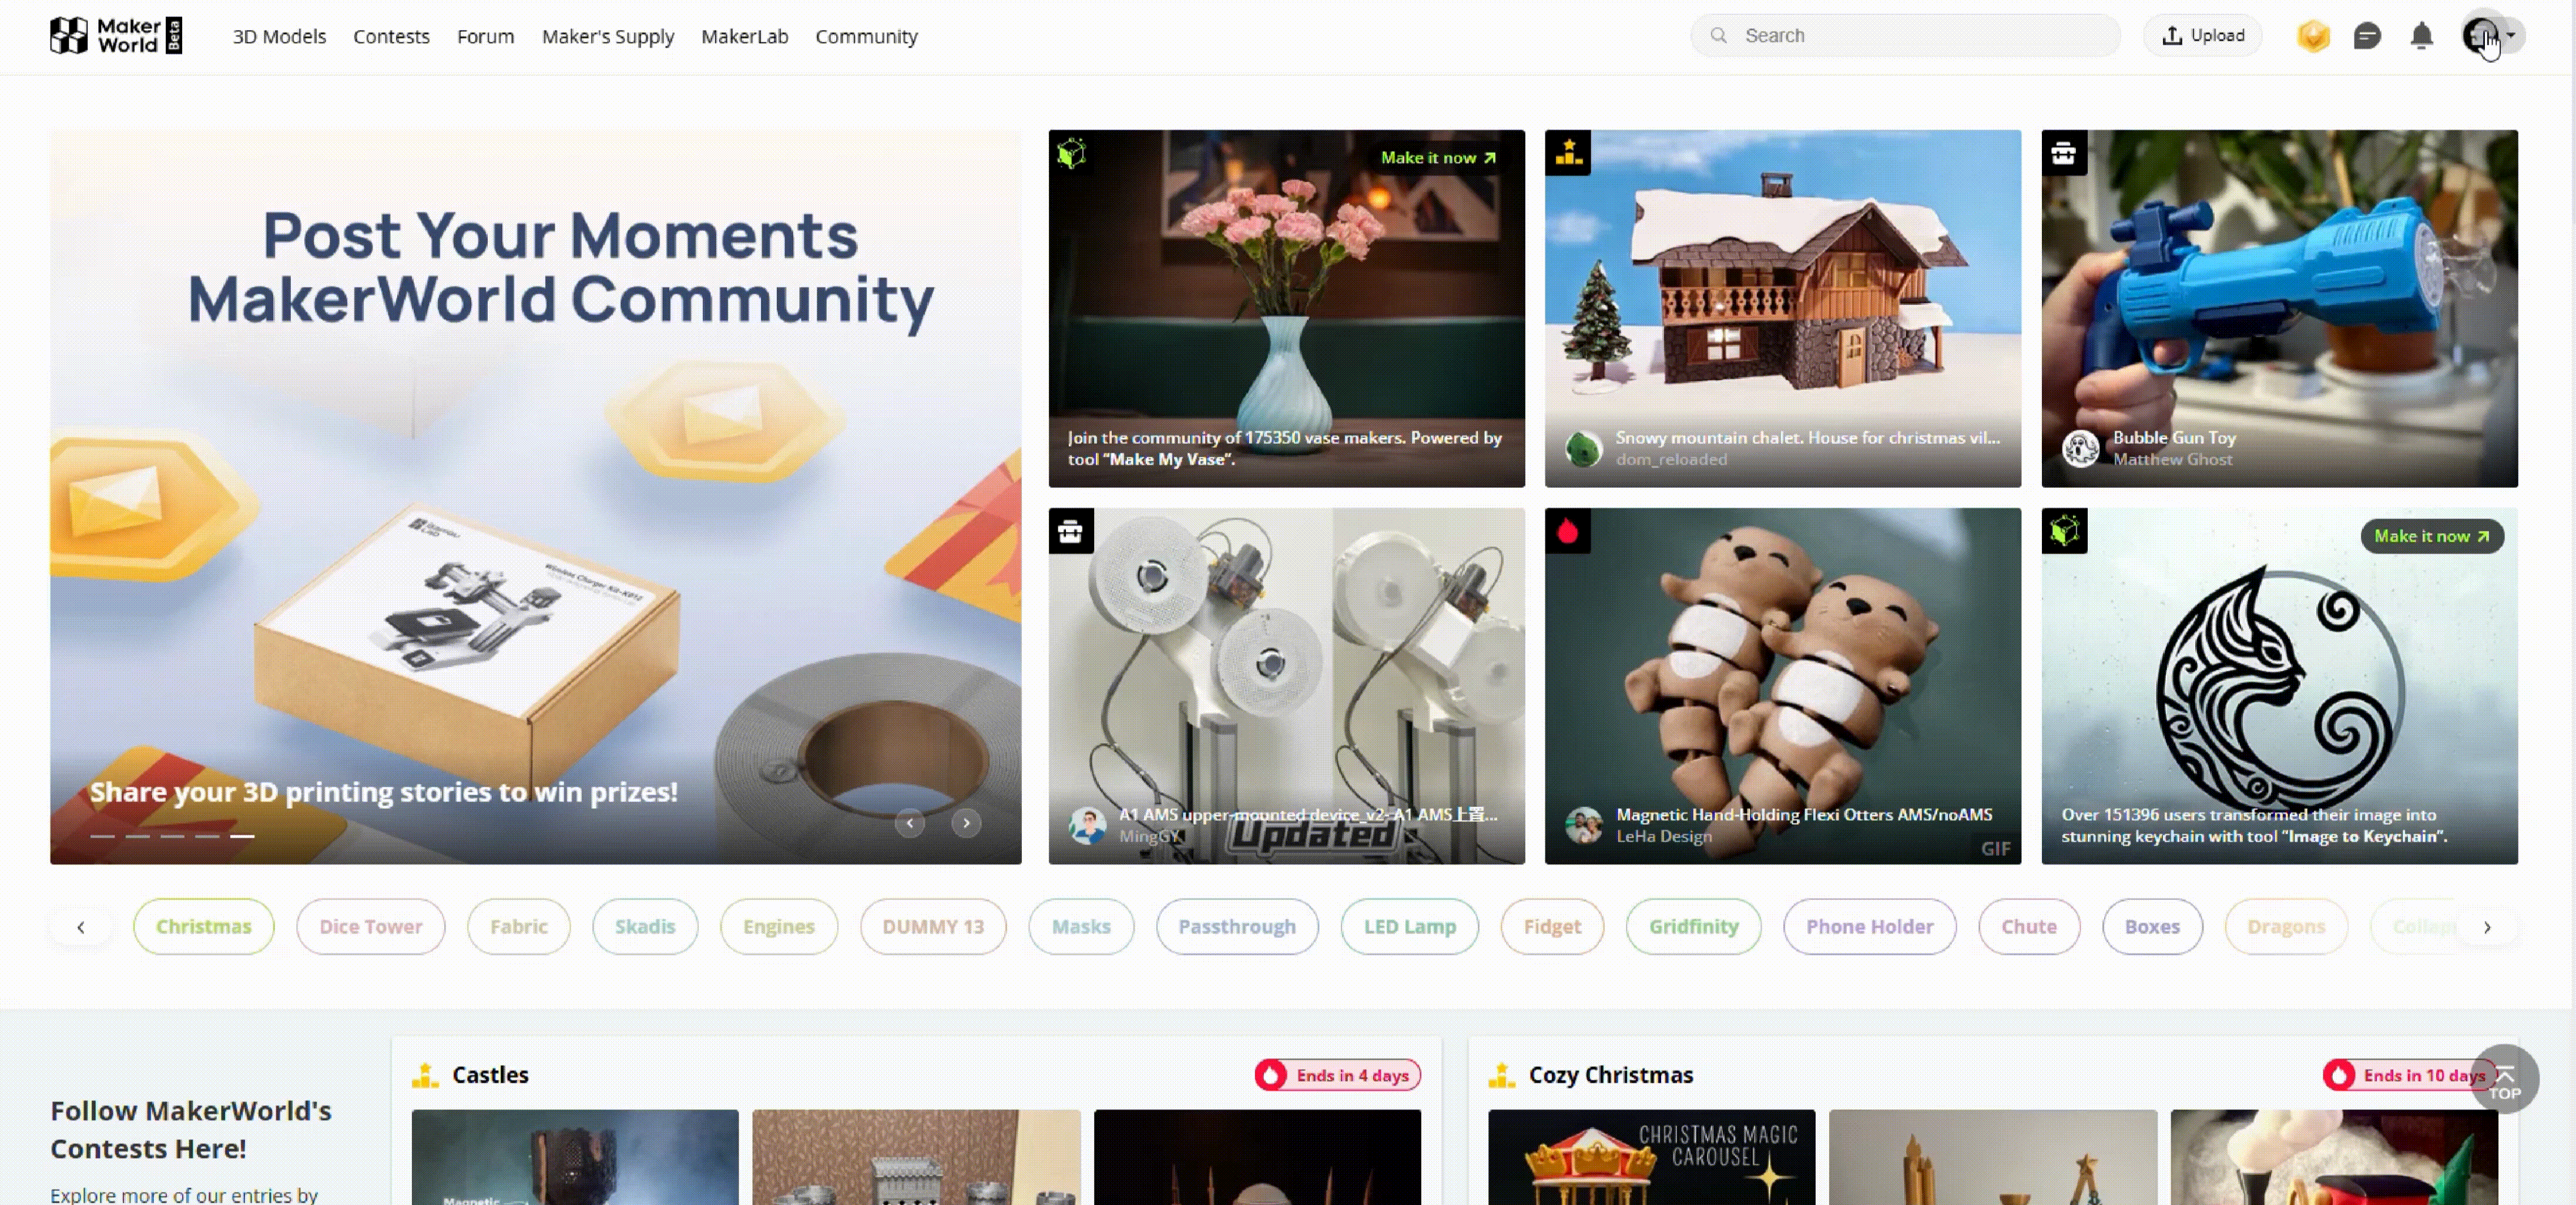2576x1205 pixels.
Task: Select the Dragons tag
Action: click(x=2286, y=927)
